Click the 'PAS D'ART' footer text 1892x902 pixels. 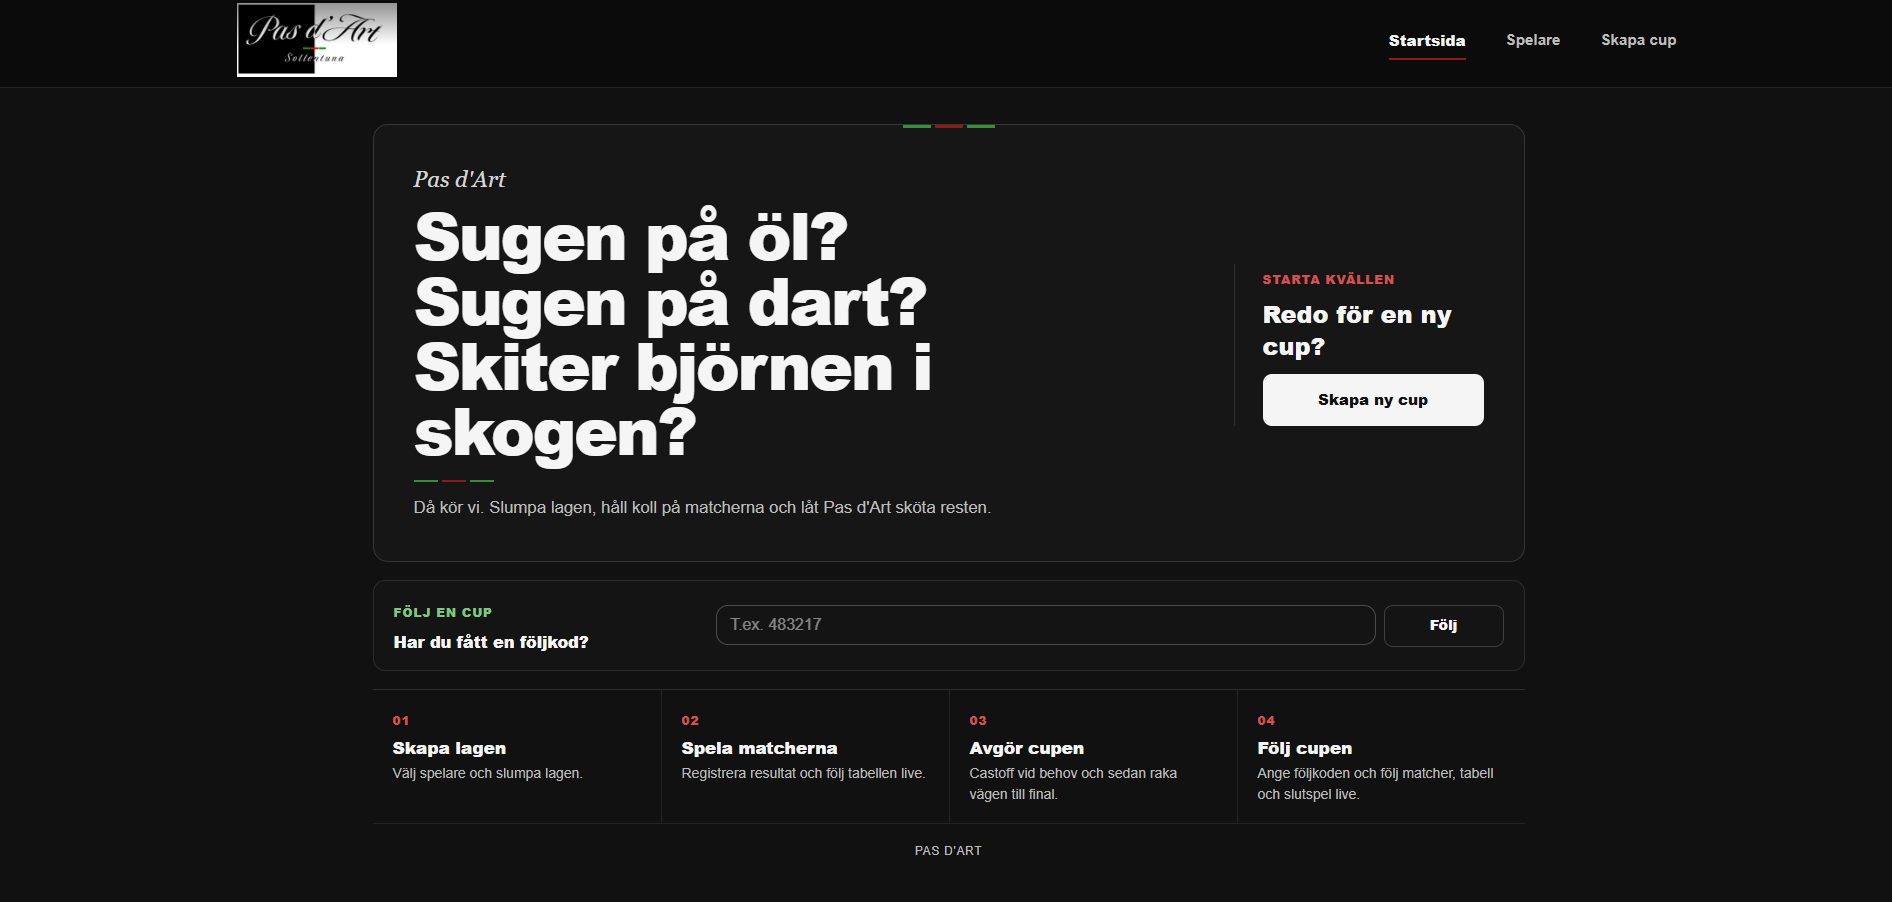(948, 851)
